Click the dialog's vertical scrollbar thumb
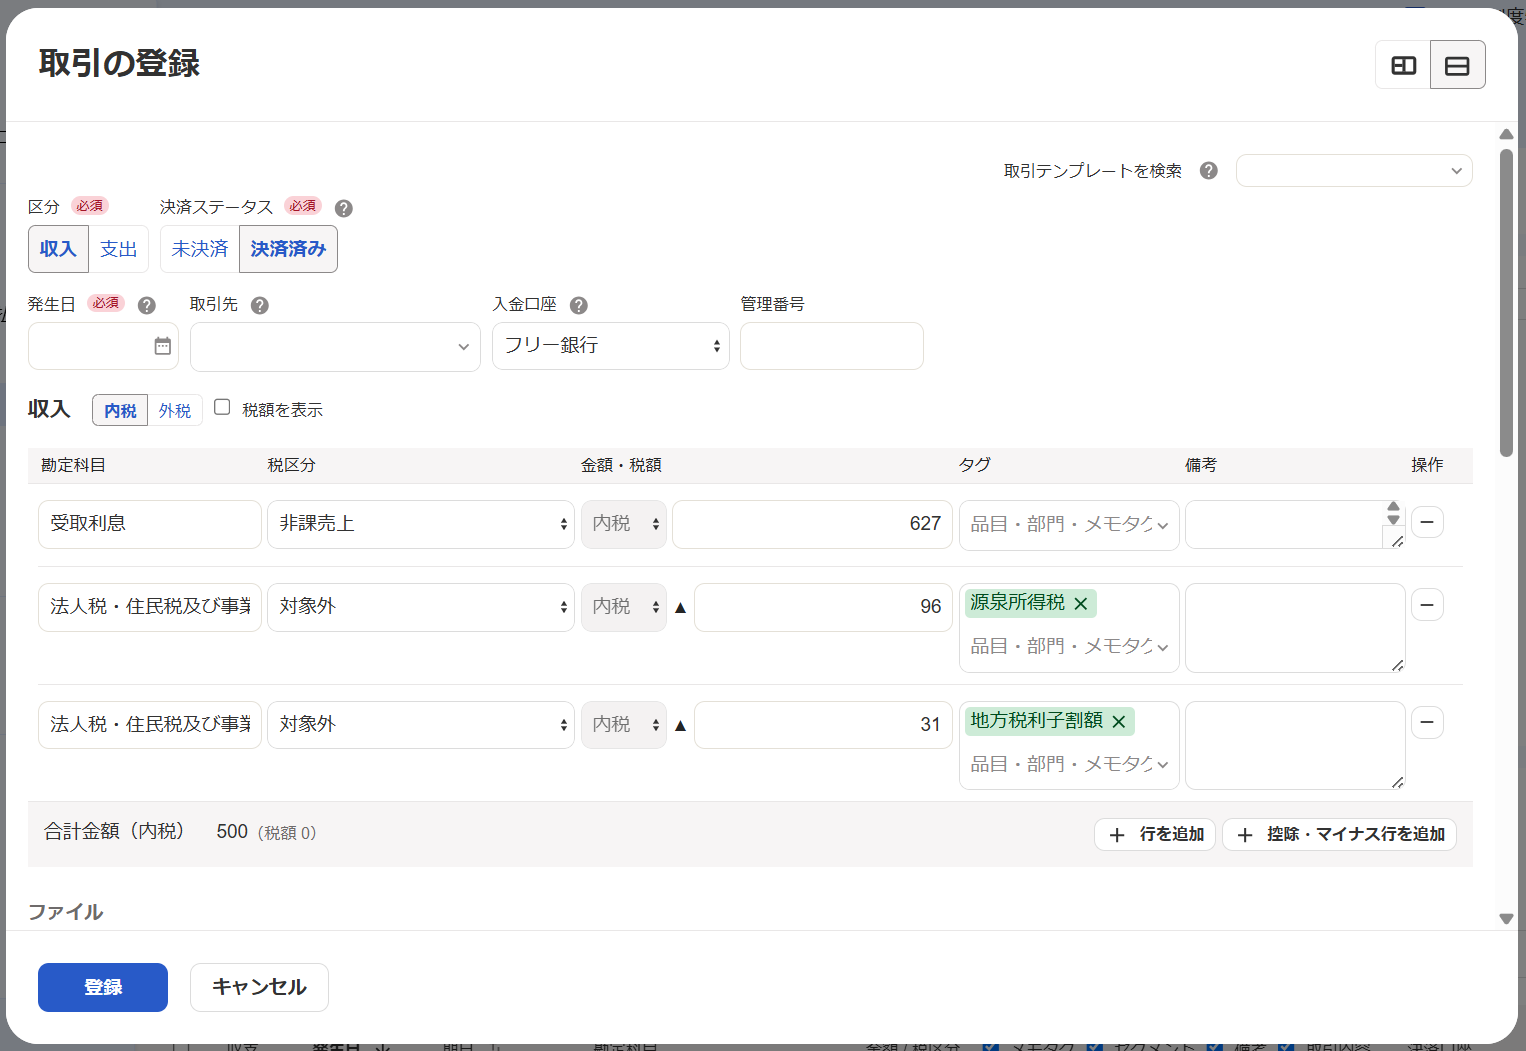Screen dimensions: 1526x1051 click(x=1506, y=303)
